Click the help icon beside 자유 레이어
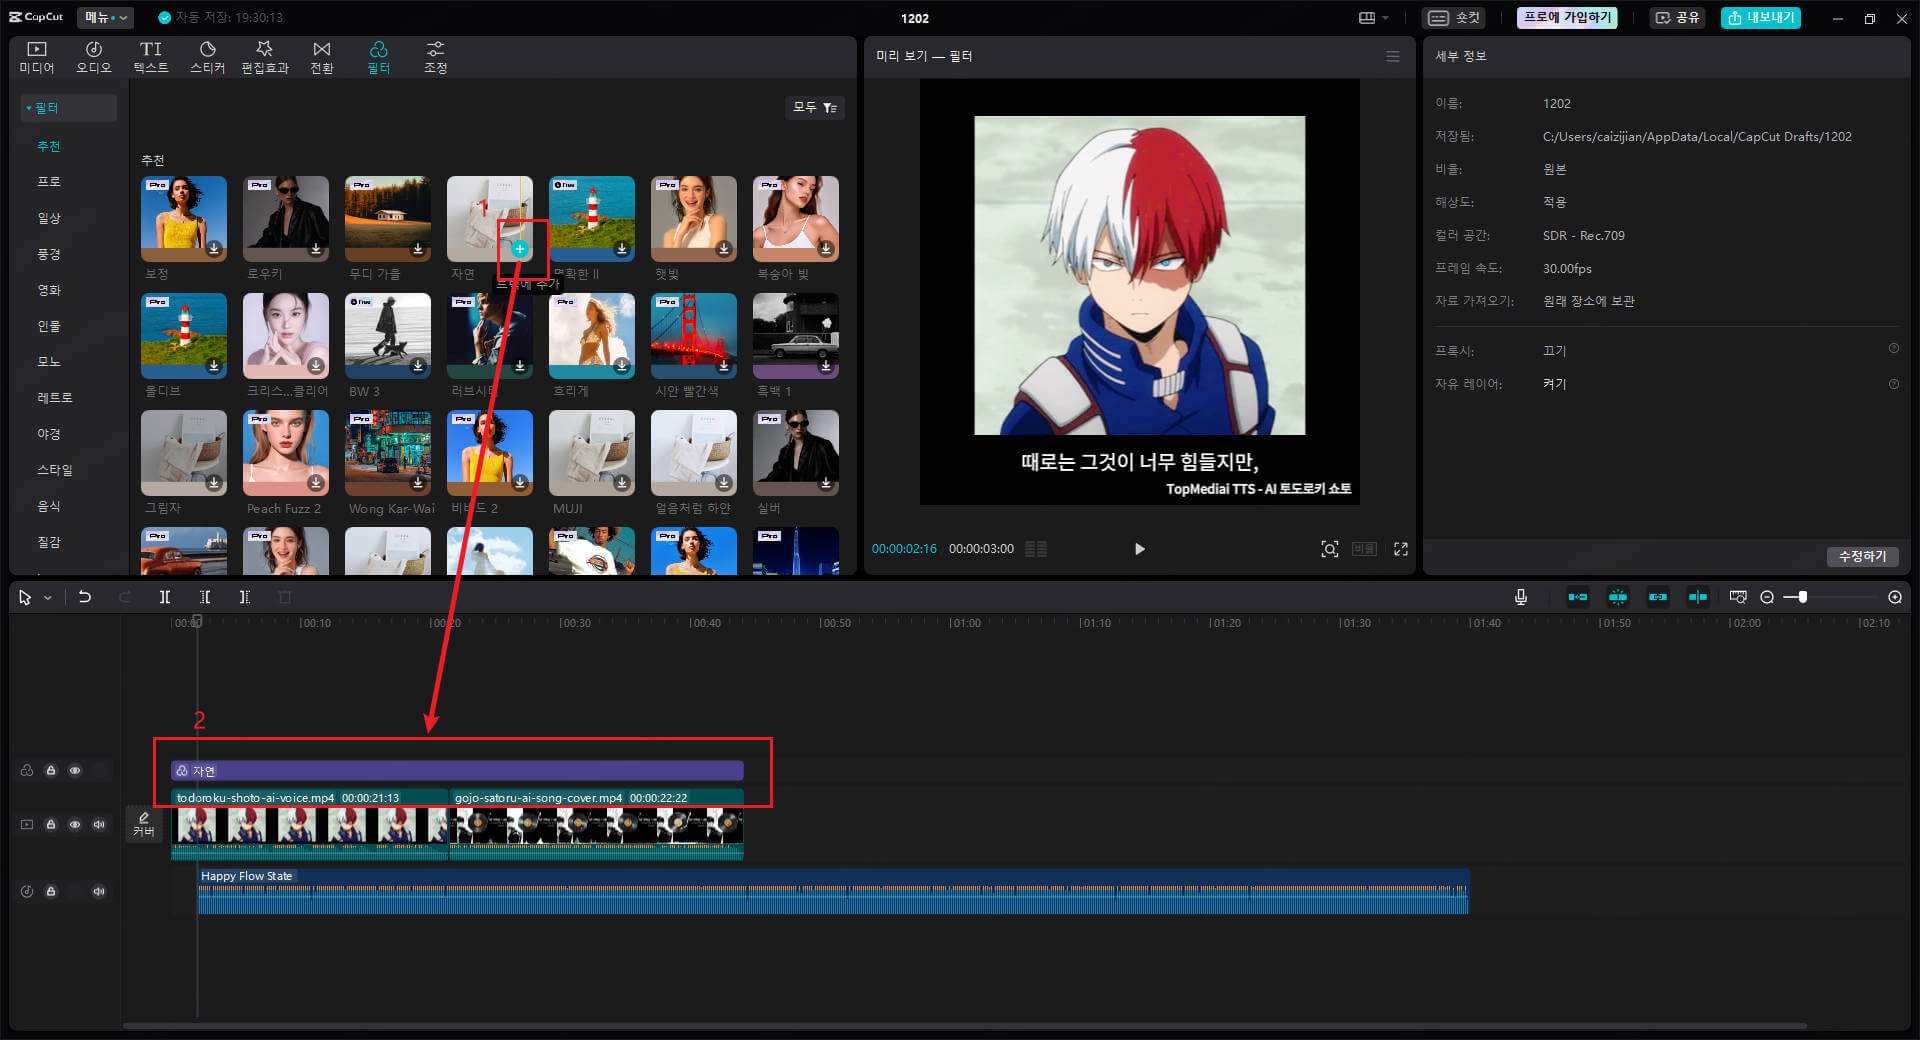The height and width of the screenshot is (1040, 1920). pos(1894,384)
